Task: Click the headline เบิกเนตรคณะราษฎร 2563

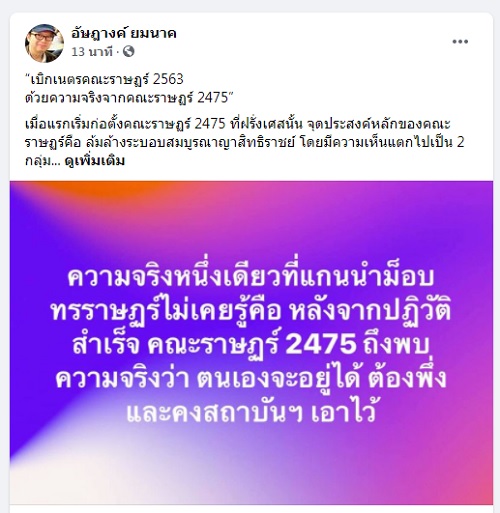Action: [105, 79]
